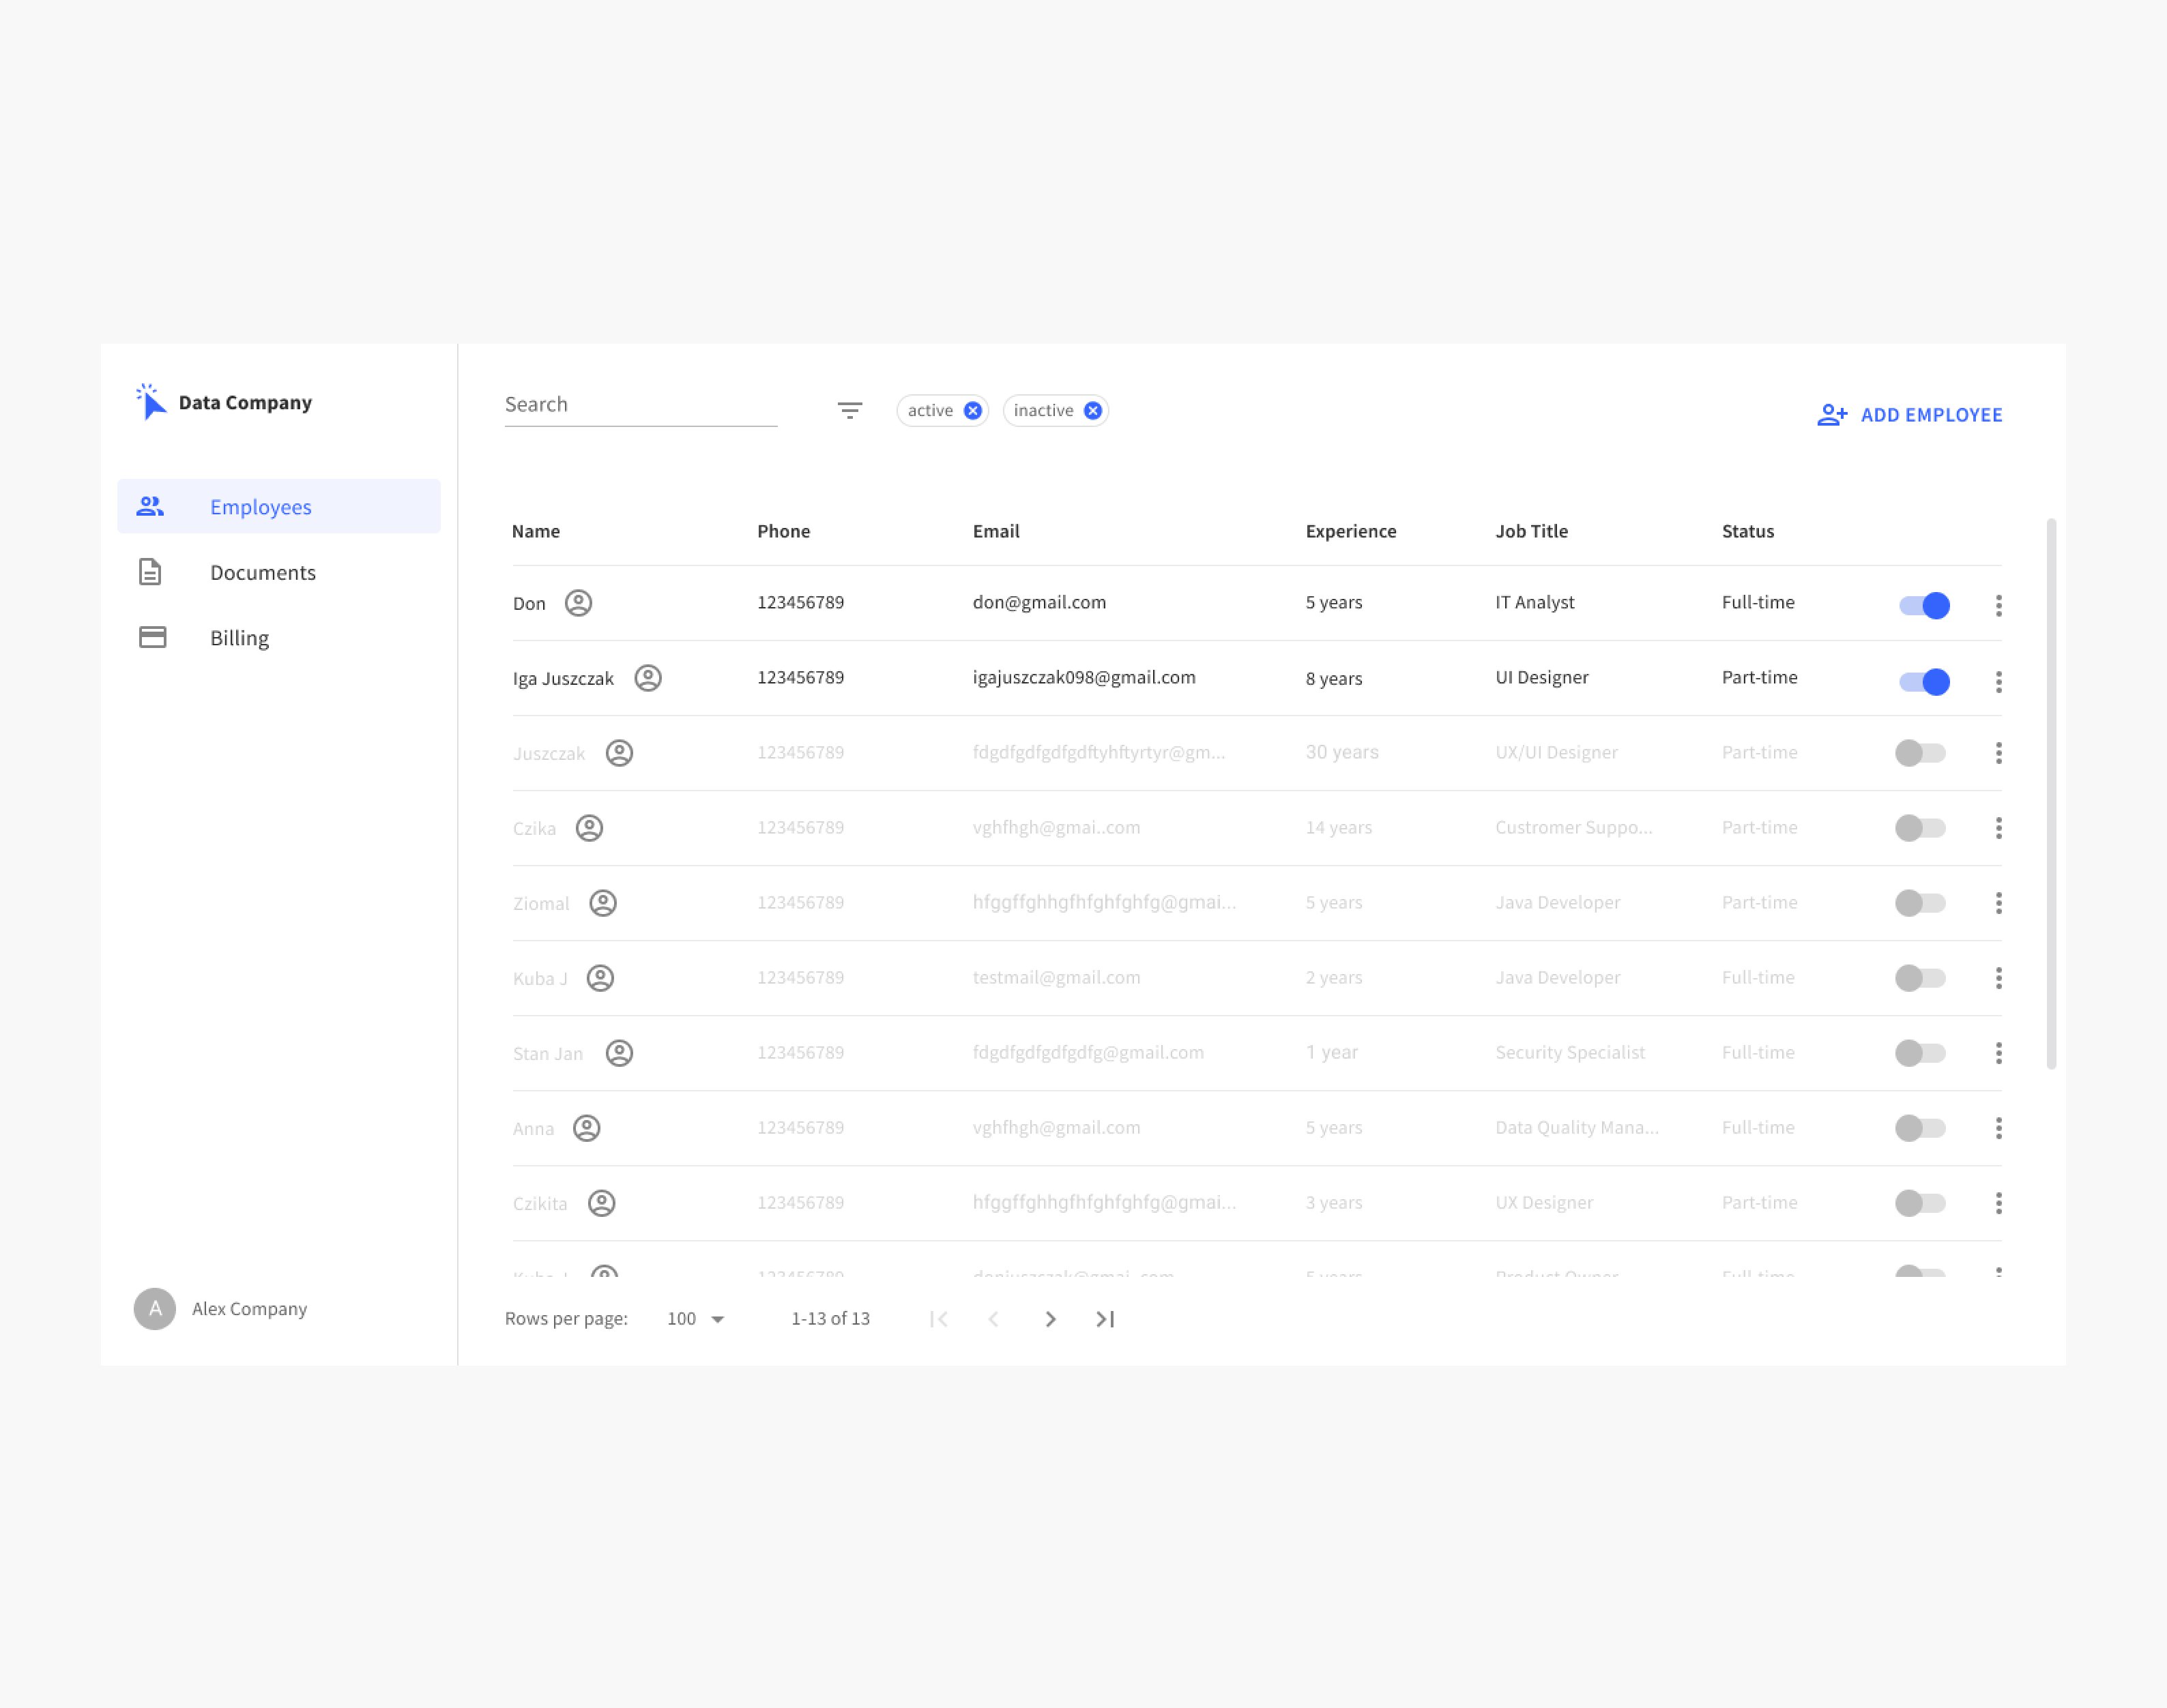2167x1708 pixels.
Task: Expand the rows per page dropdown
Action: click(696, 1319)
